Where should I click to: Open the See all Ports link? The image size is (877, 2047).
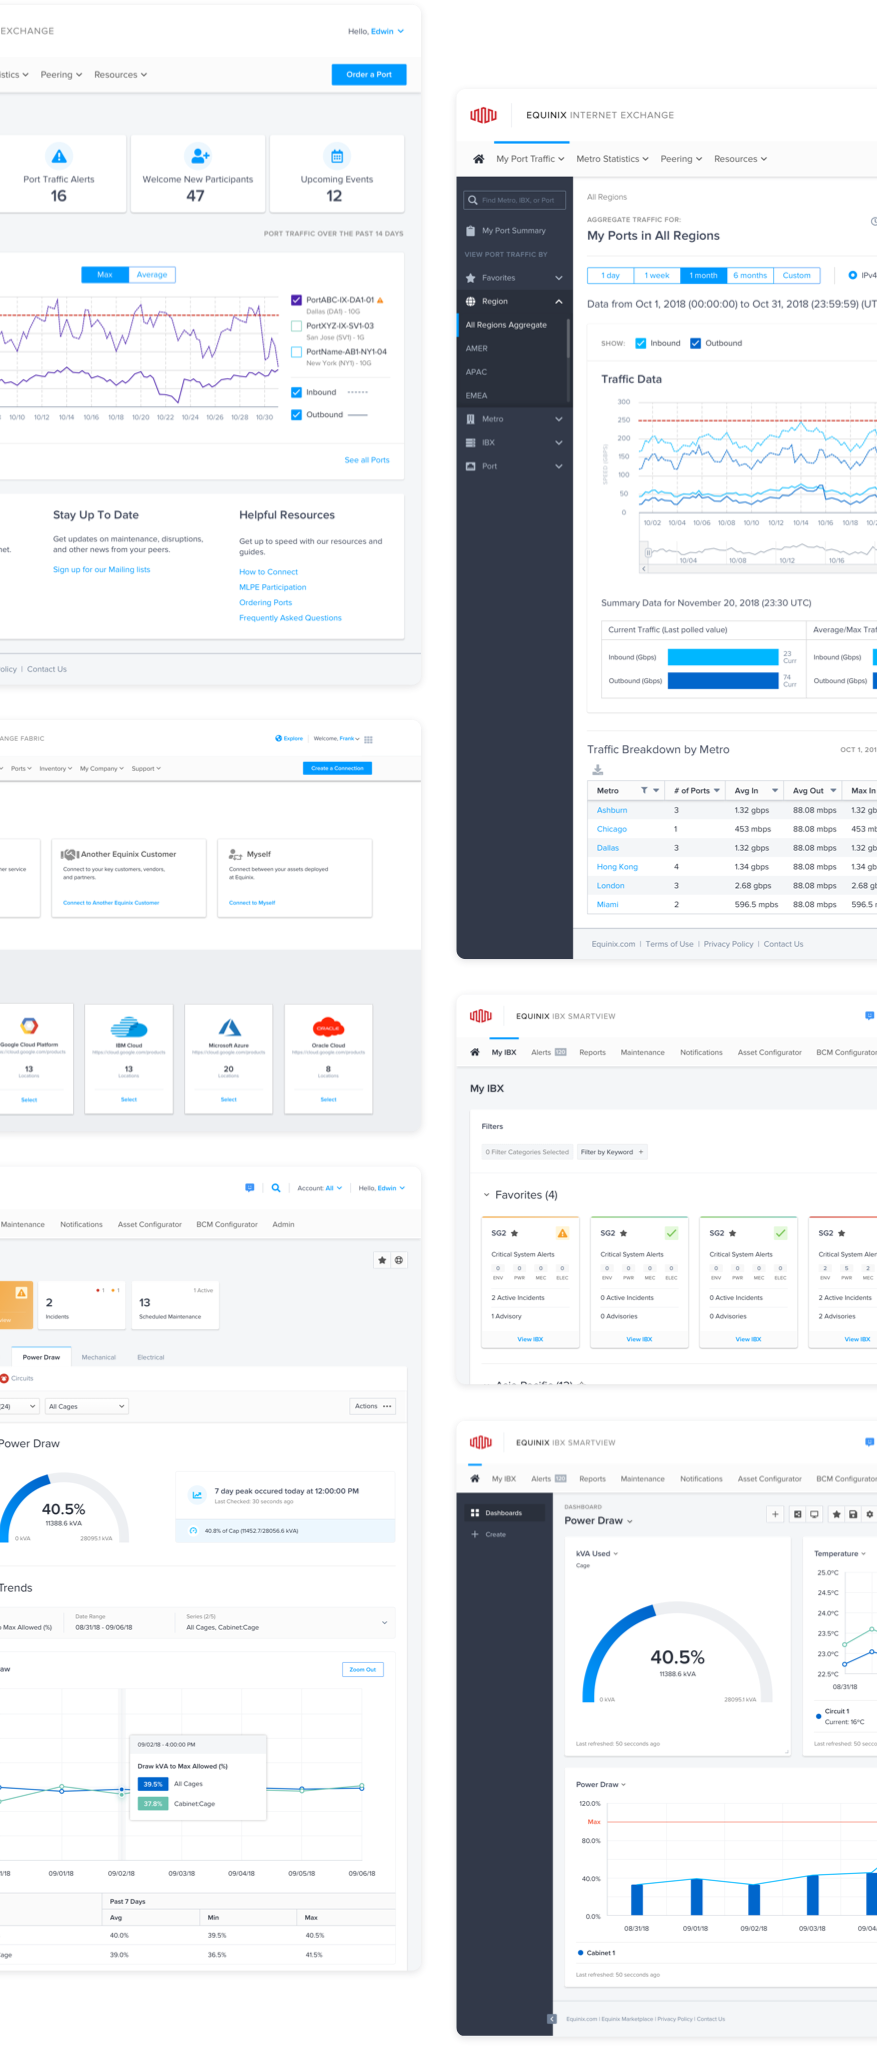367,460
